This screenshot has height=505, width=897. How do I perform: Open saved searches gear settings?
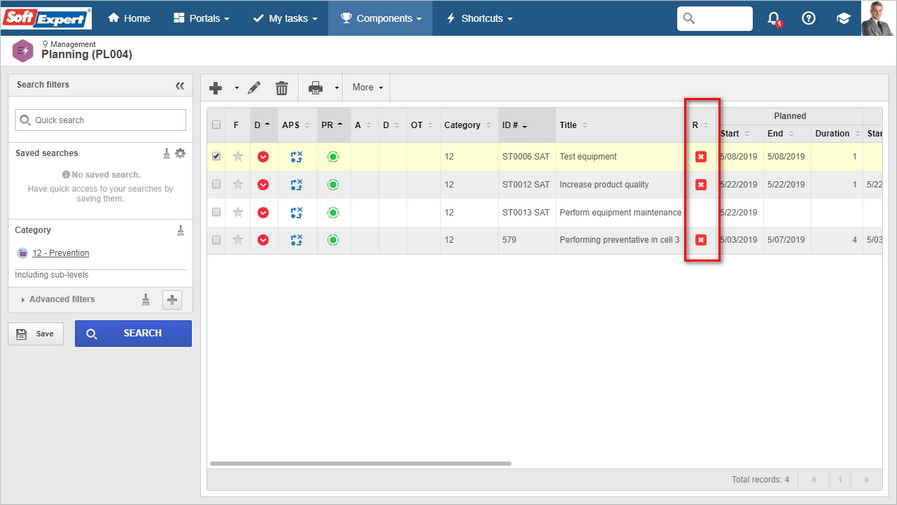click(180, 153)
